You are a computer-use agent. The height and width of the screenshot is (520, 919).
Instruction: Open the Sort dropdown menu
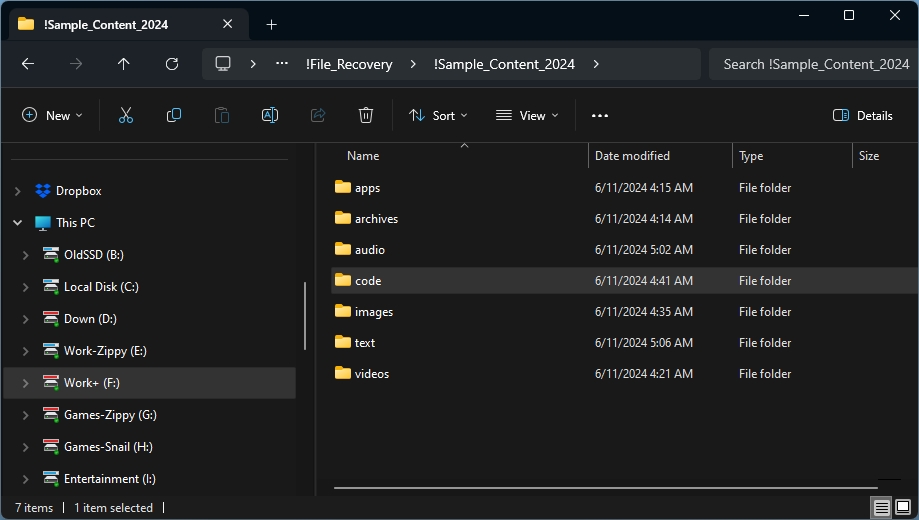tap(438, 115)
